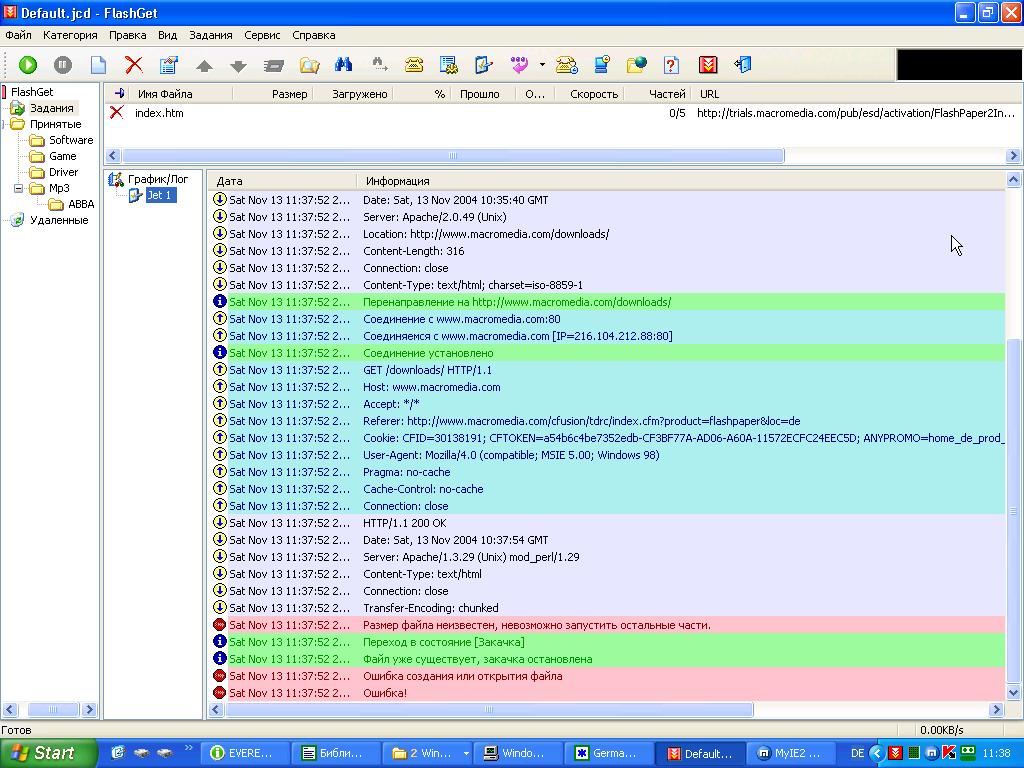Image resolution: width=1024 pixels, height=768 pixels.
Task: Click the Move Up arrow icon
Action: tap(204, 65)
